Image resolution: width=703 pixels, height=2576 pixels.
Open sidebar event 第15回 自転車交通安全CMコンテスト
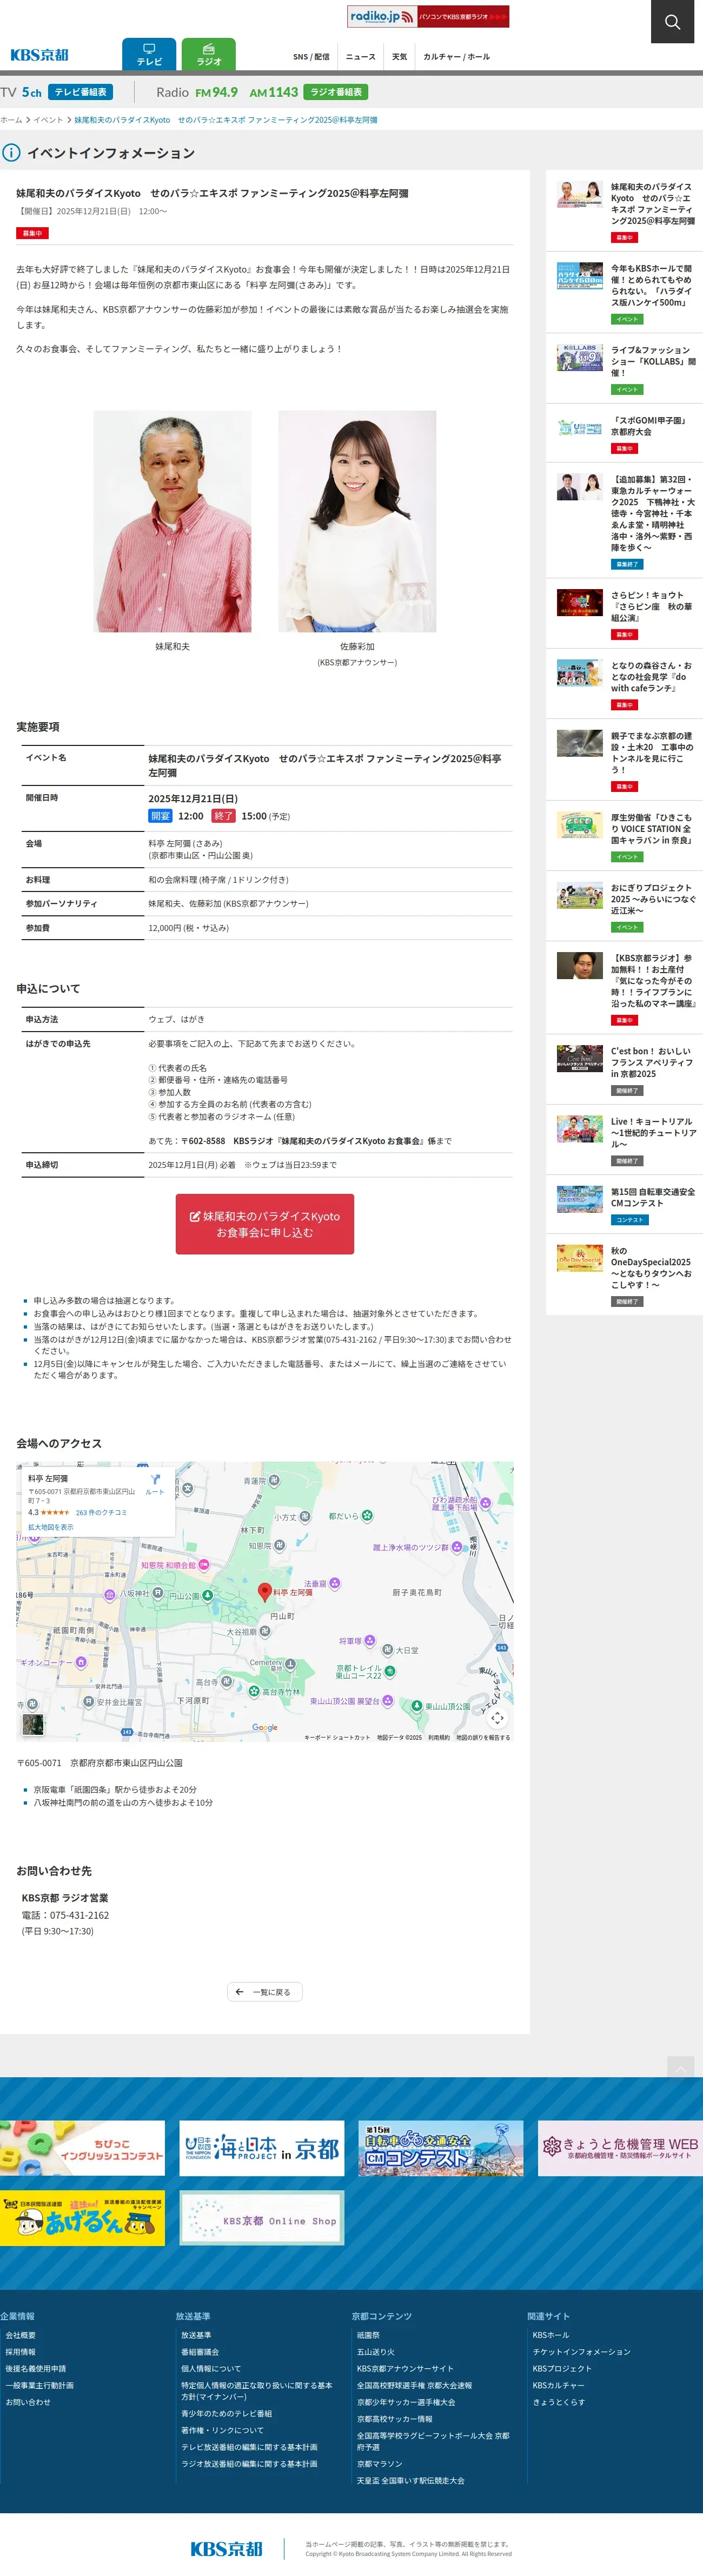(624, 1204)
